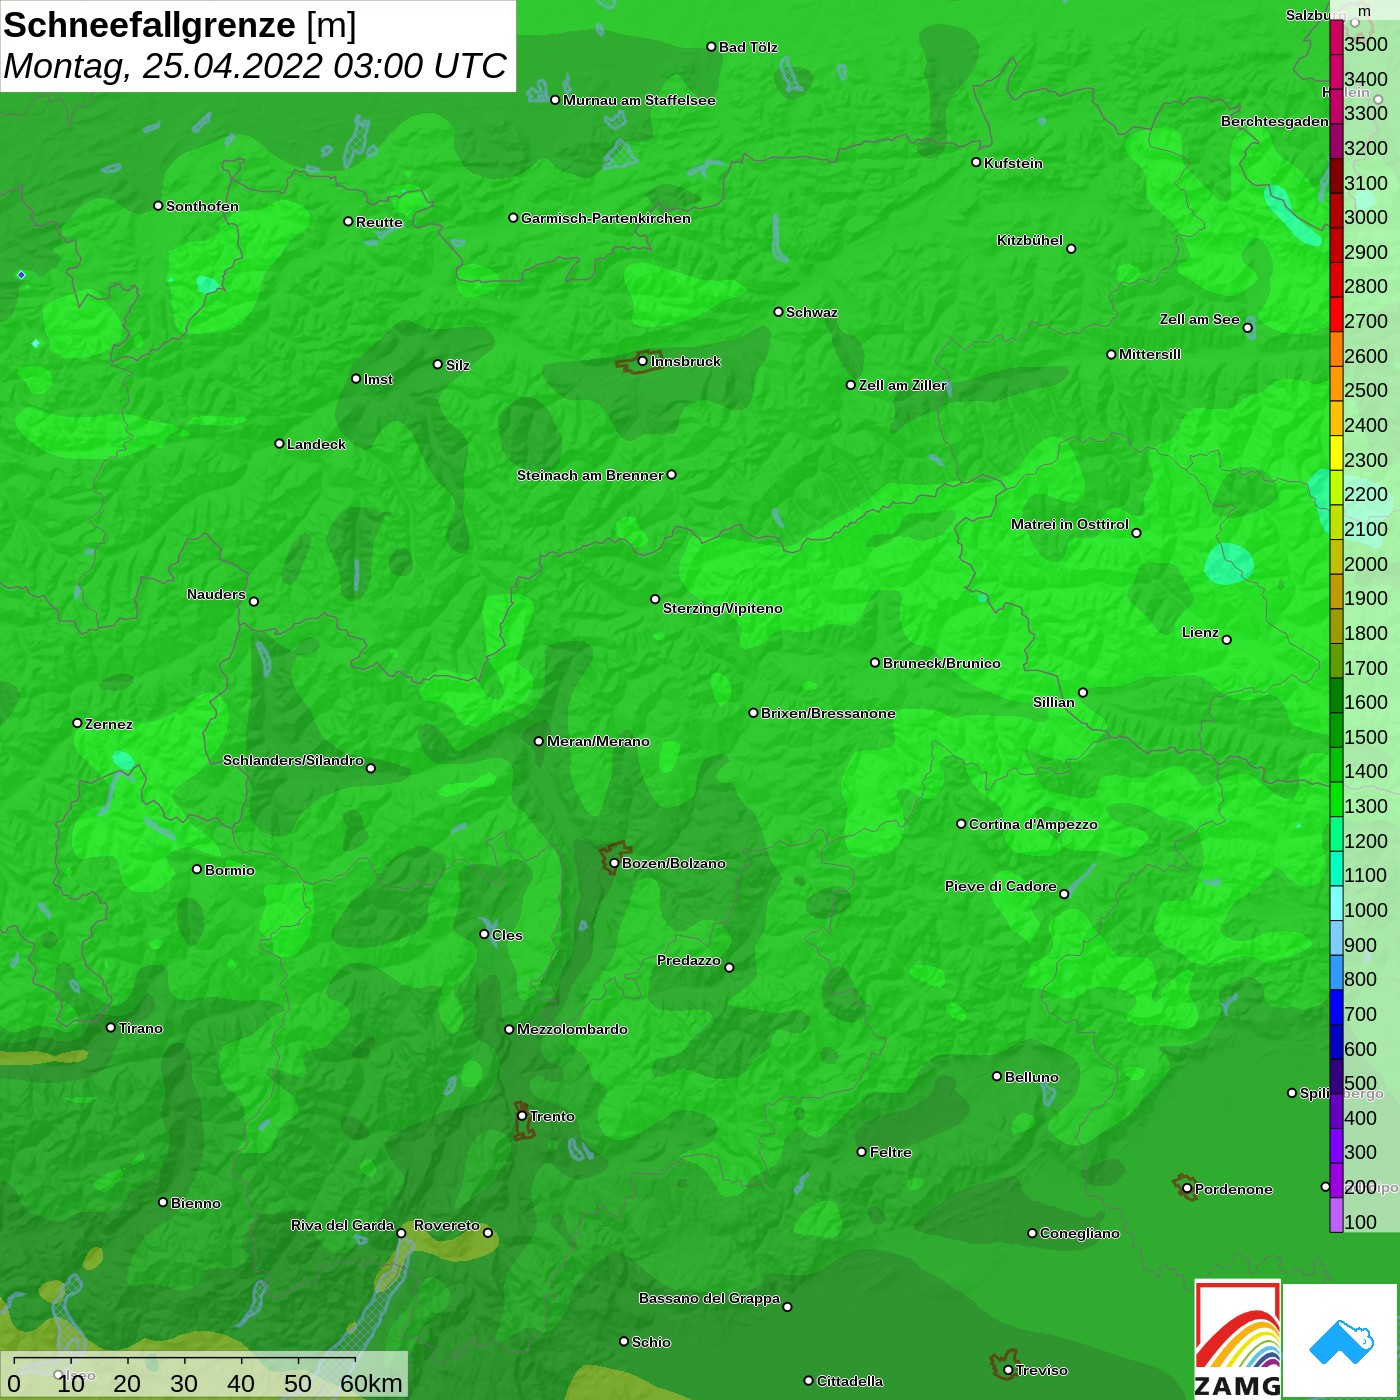Click the ZAMG rainbow logo
1400x1400 pixels.
[x=1237, y=1338]
